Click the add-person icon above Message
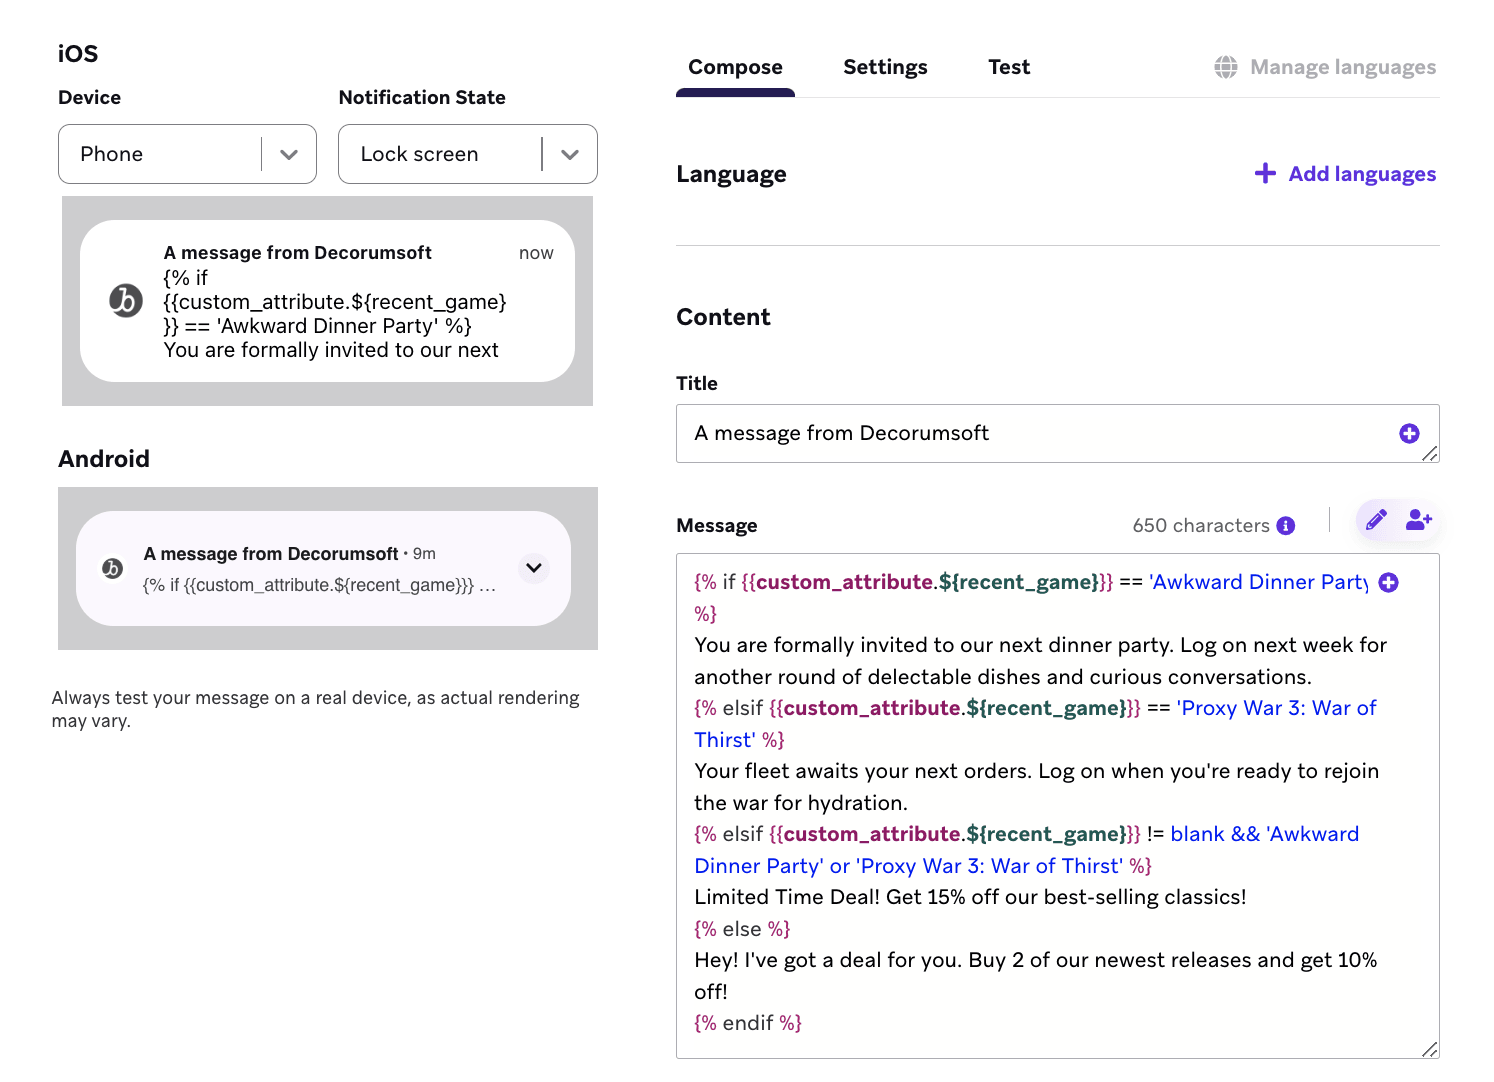This screenshot has height=1082, width=1494. click(x=1419, y=520)
